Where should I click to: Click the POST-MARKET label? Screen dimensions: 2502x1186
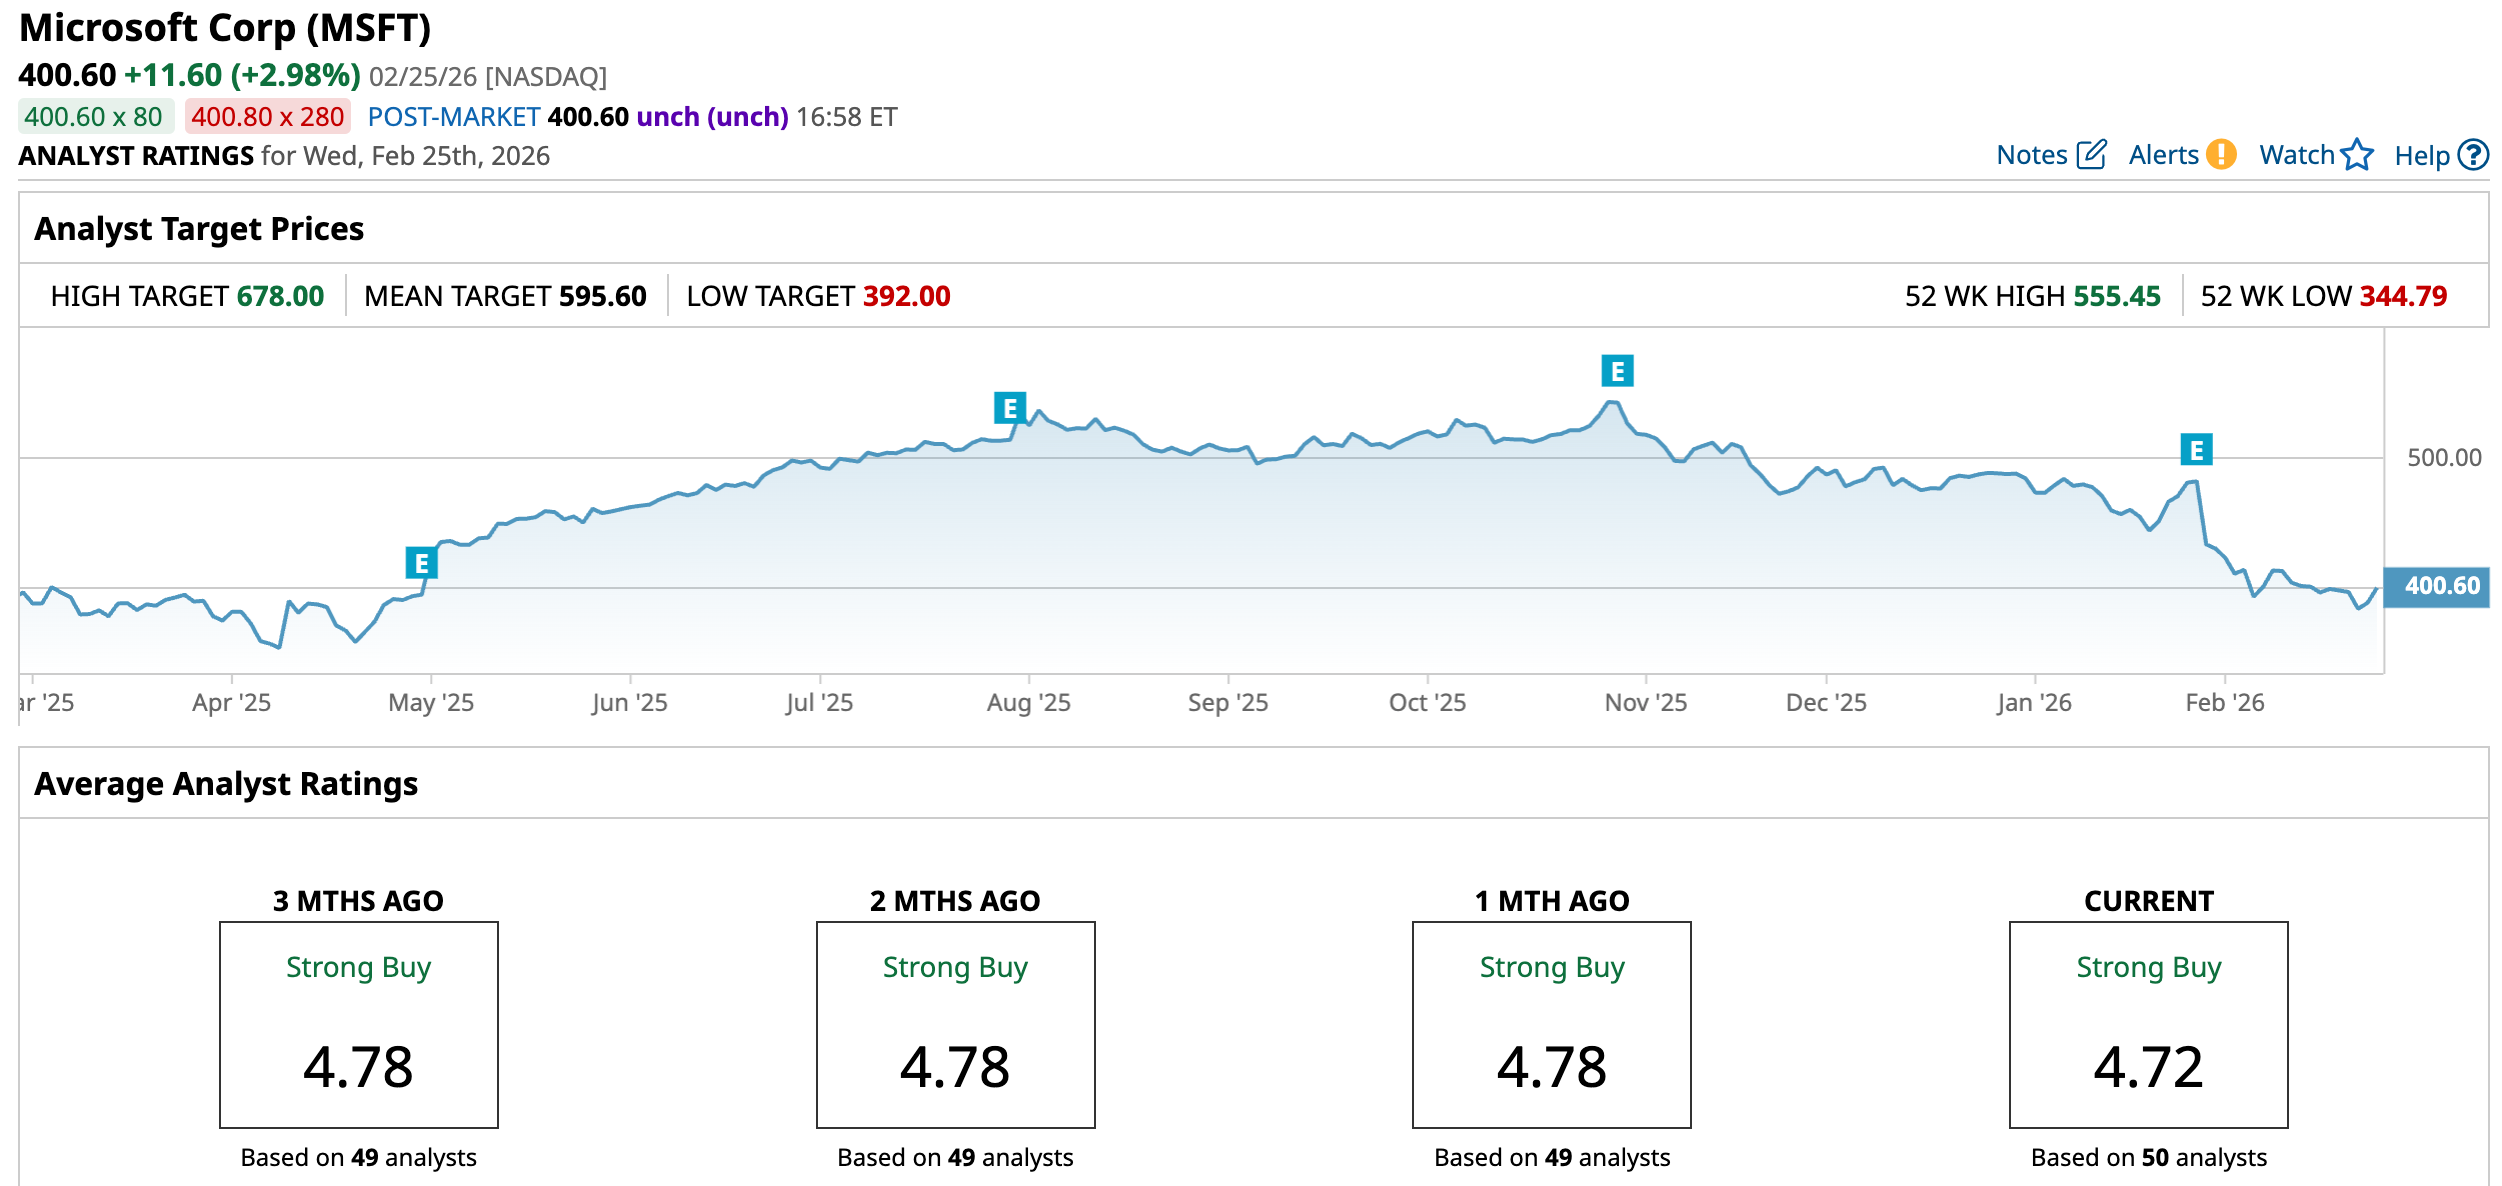454,117
